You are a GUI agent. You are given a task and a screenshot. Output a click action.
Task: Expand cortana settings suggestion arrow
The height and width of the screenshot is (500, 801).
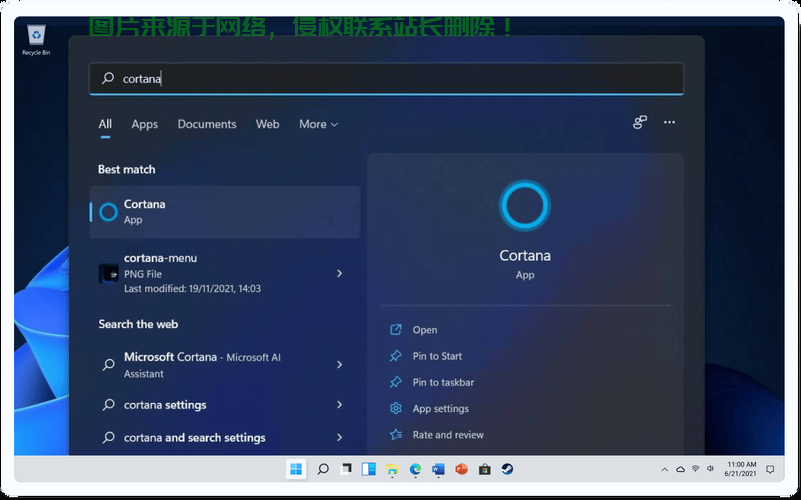tap(340, 404)
